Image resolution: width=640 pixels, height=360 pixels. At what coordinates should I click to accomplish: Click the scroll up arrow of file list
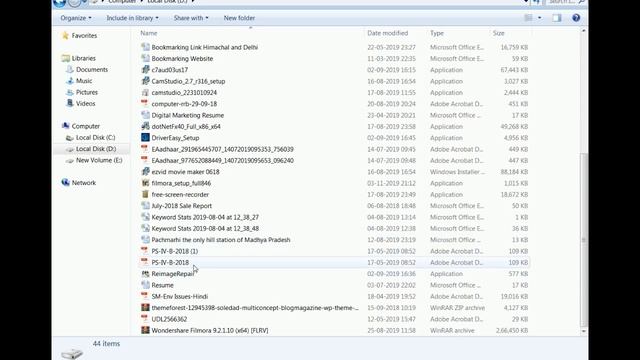tap(583, 31)
